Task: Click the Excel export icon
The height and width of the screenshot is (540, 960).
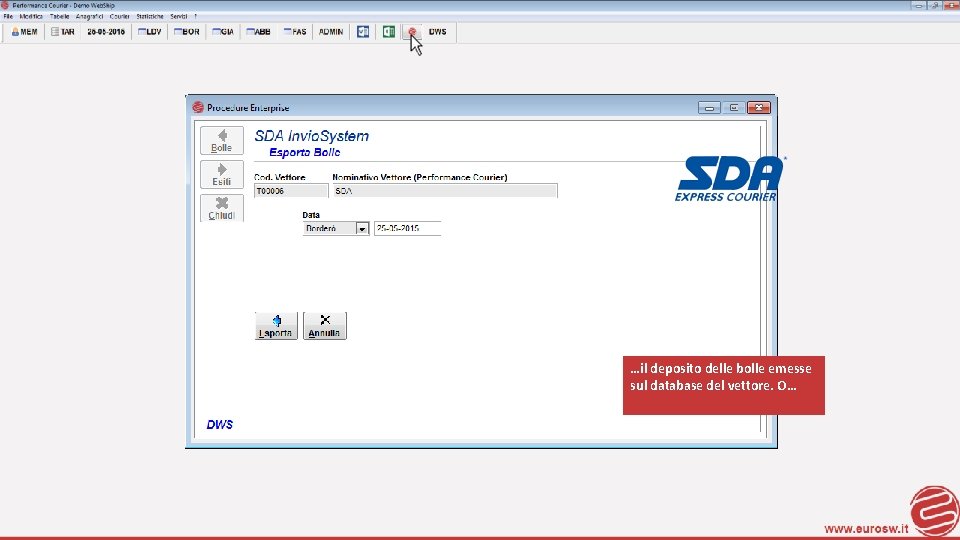Action: [x=389, y=32]
